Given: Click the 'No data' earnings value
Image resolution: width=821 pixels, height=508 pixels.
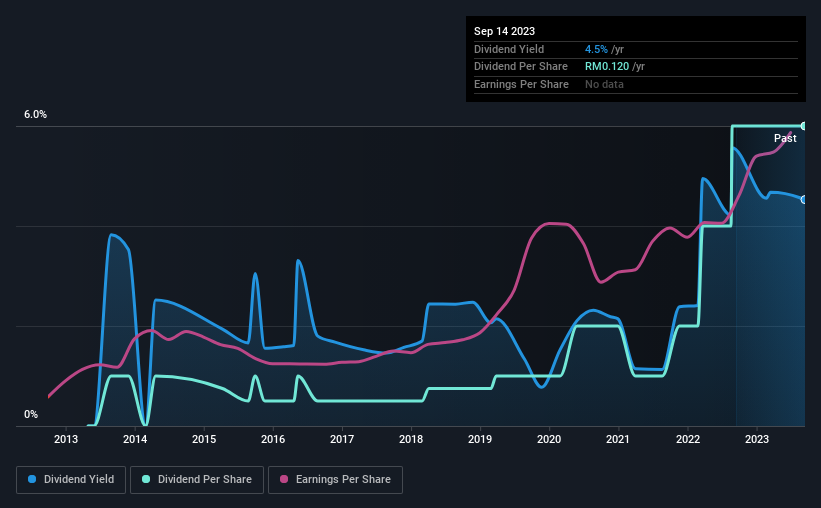Looking at the screenshot, I should point(604,84).
